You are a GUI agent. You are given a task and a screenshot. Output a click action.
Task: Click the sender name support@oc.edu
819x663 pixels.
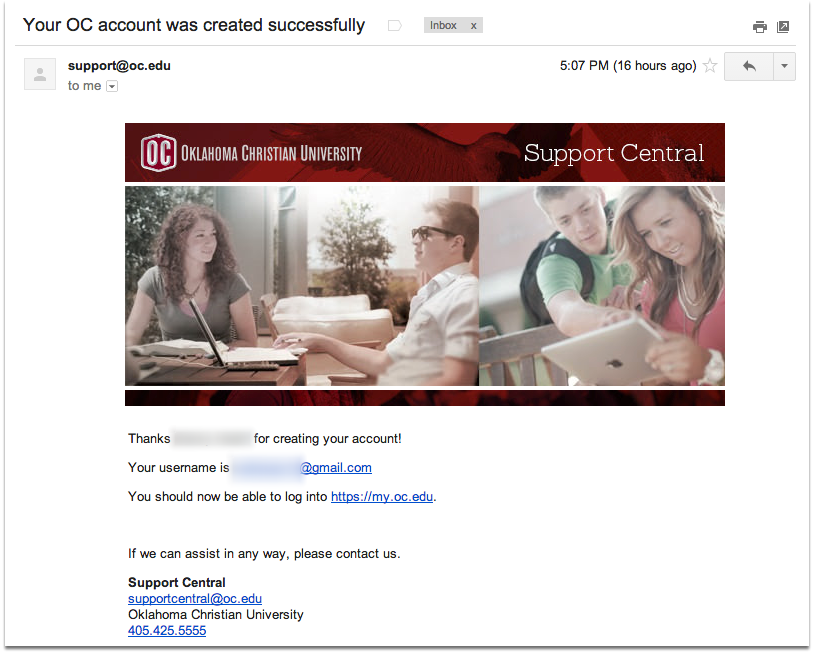pyautogui.click(x=119, y=66)
